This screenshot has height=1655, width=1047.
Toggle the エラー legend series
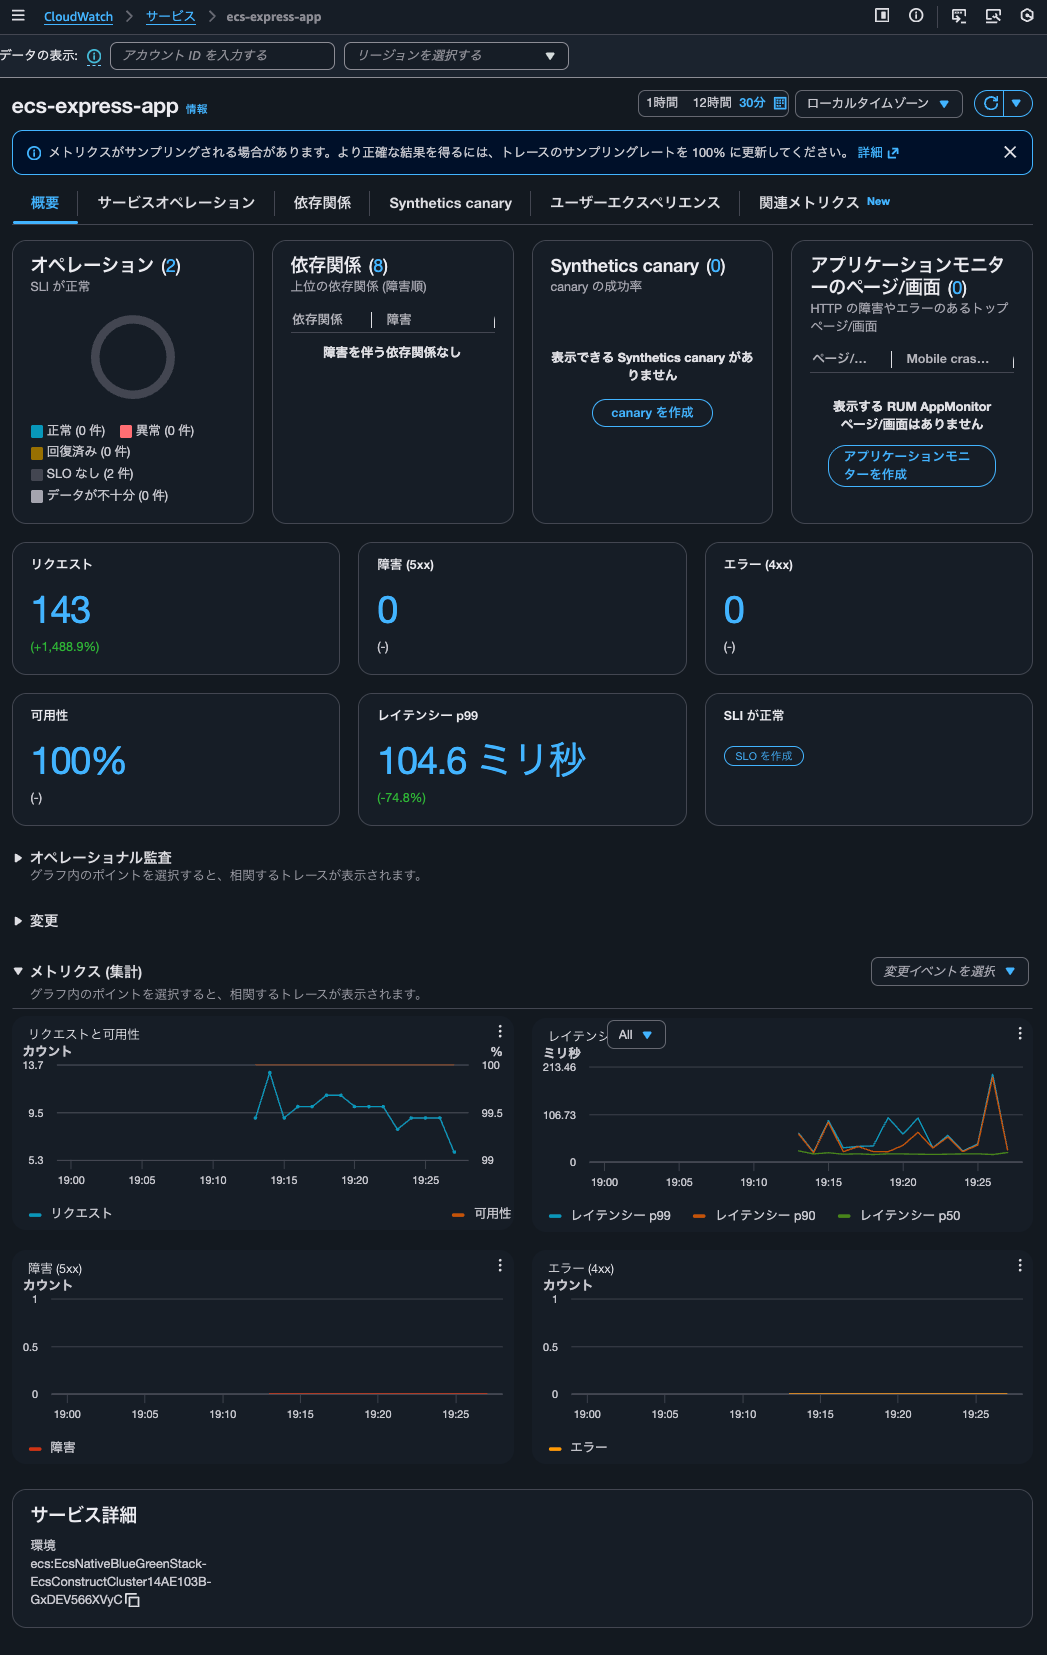point(578,1447)
